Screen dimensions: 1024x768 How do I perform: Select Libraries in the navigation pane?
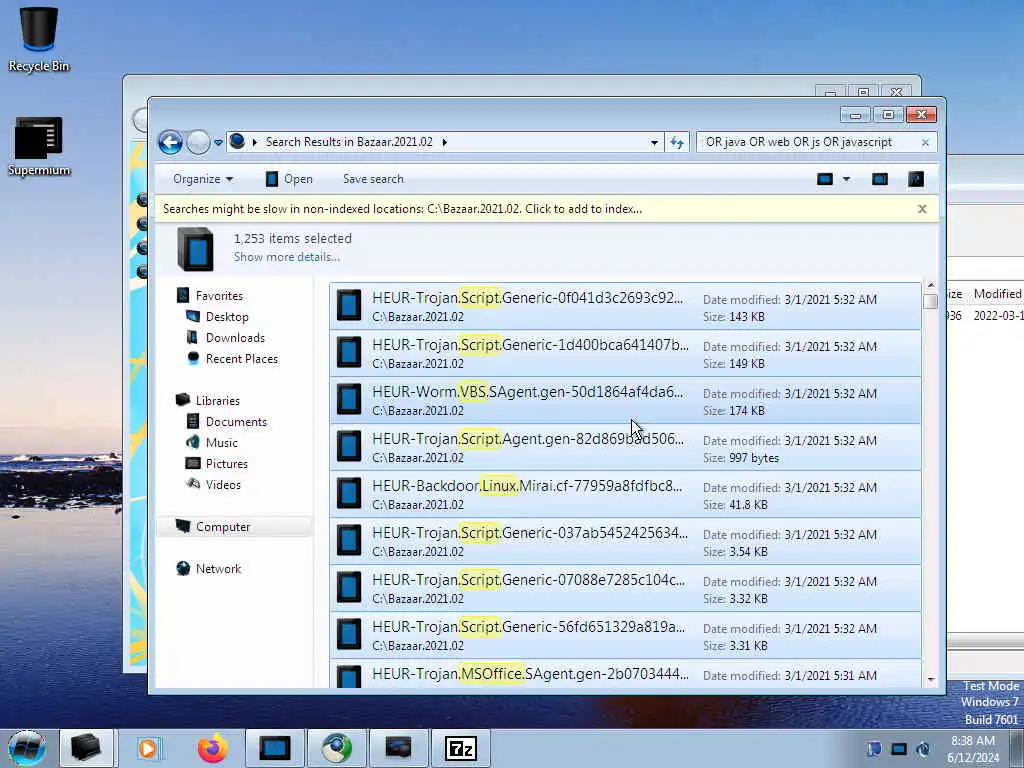pos(217,400)
